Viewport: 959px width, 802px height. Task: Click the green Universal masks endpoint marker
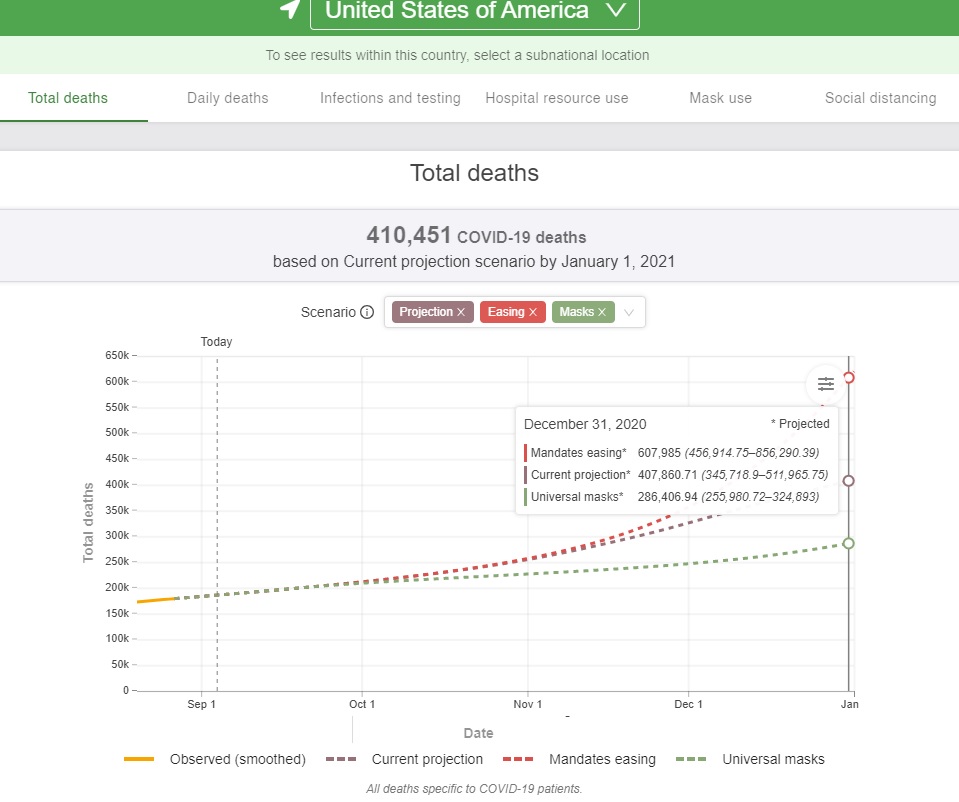(848, 543)
